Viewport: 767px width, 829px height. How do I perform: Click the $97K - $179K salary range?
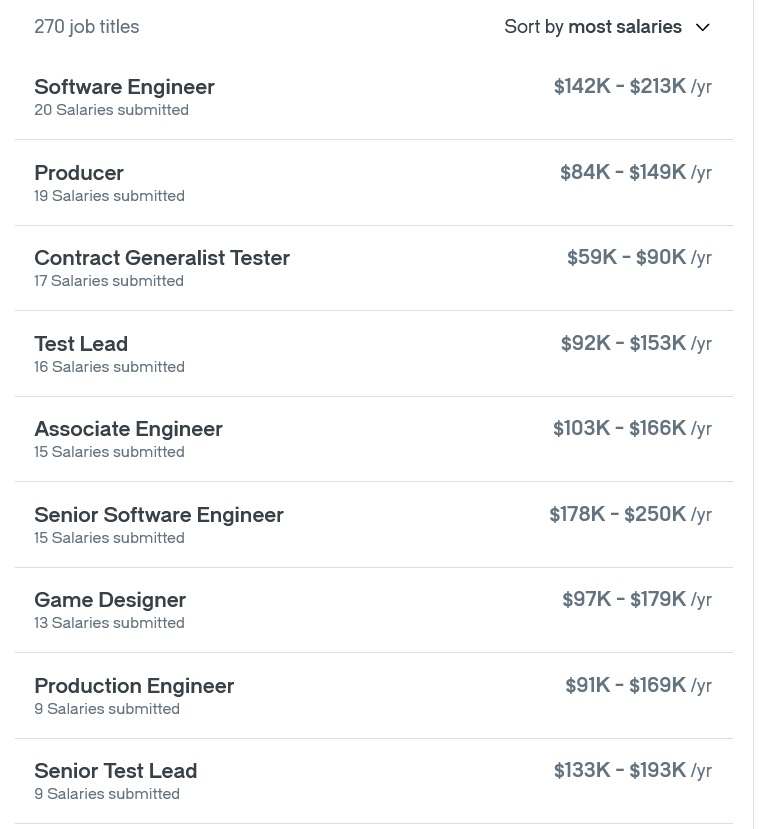[x=624, y=600]
